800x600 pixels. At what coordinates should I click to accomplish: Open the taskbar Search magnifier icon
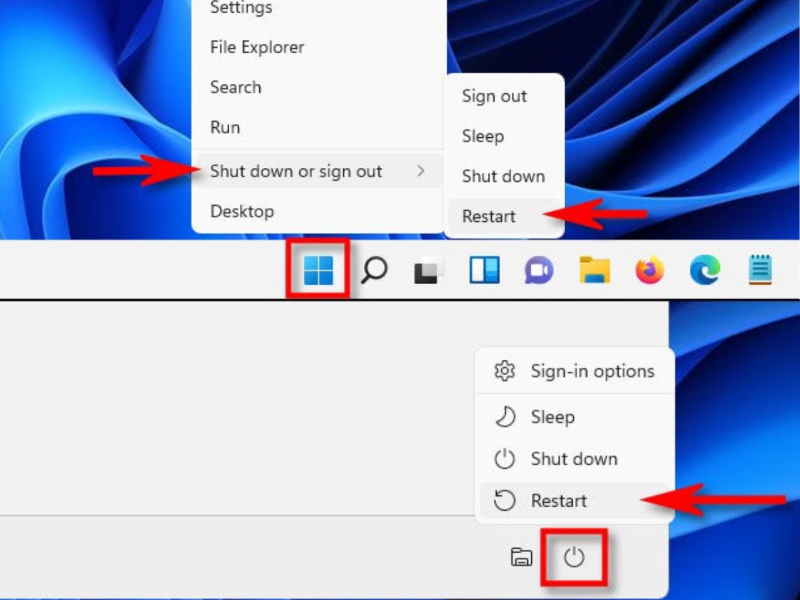click(x=374, y=270)
